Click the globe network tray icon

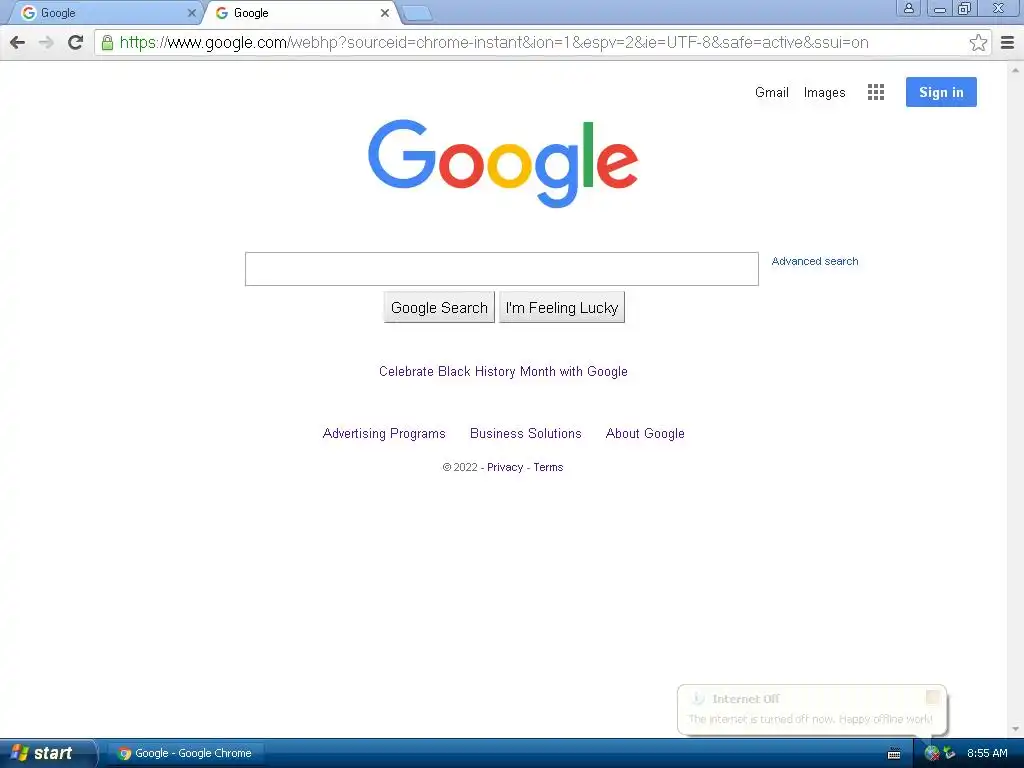coord(932,754)
